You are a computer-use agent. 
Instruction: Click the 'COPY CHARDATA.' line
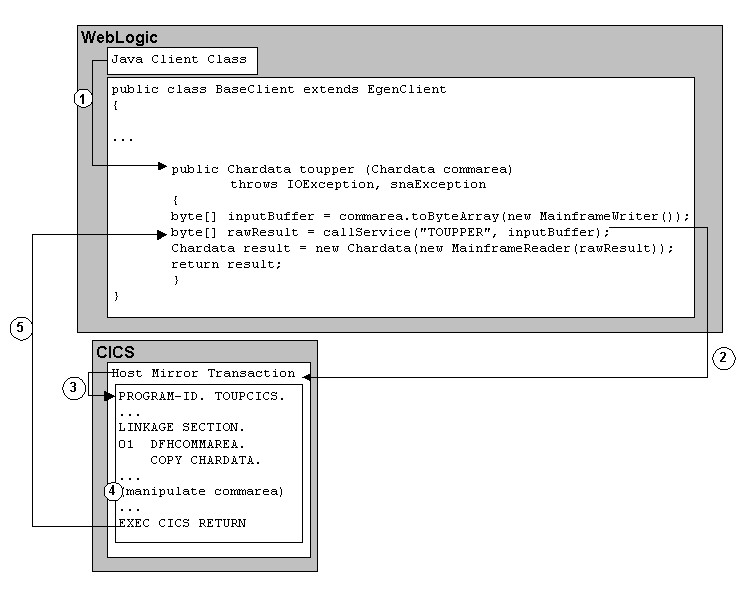tap(205, 460)
